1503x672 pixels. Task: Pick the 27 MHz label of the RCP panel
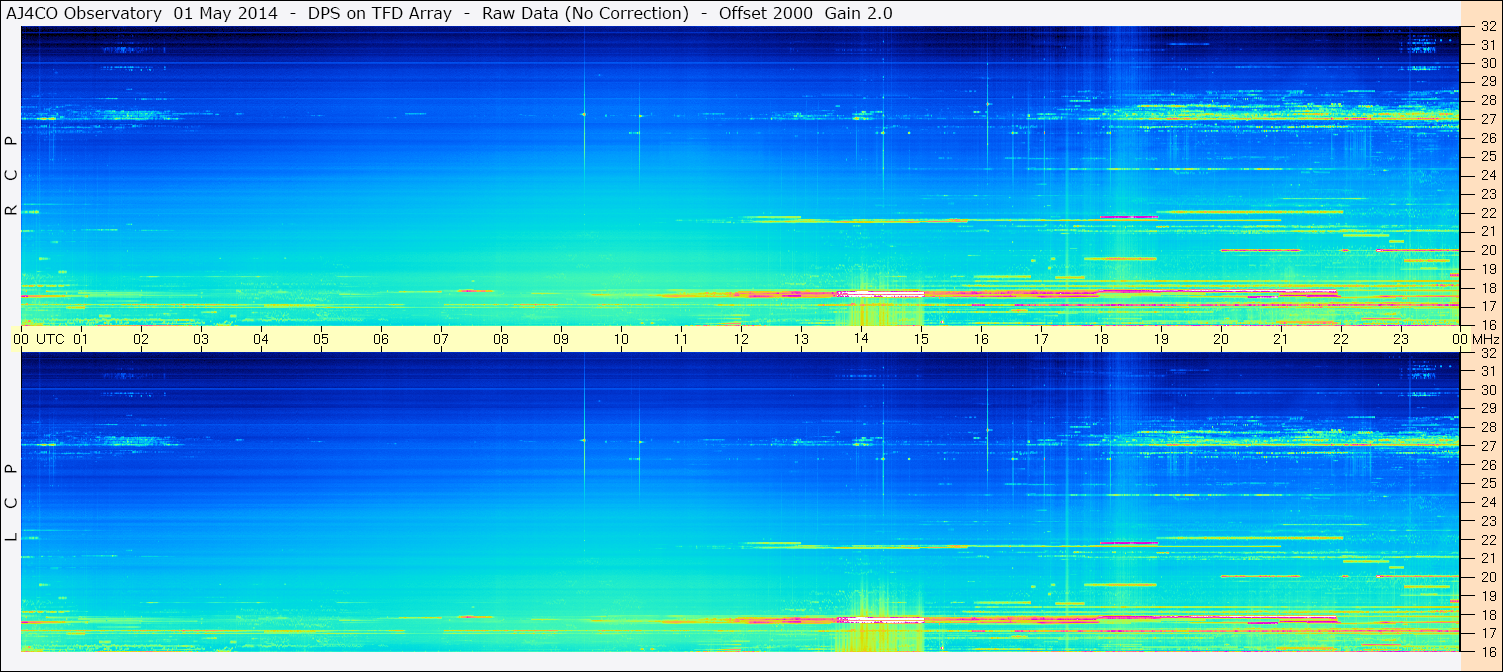pyautogui.click(x=1488, y=119)
